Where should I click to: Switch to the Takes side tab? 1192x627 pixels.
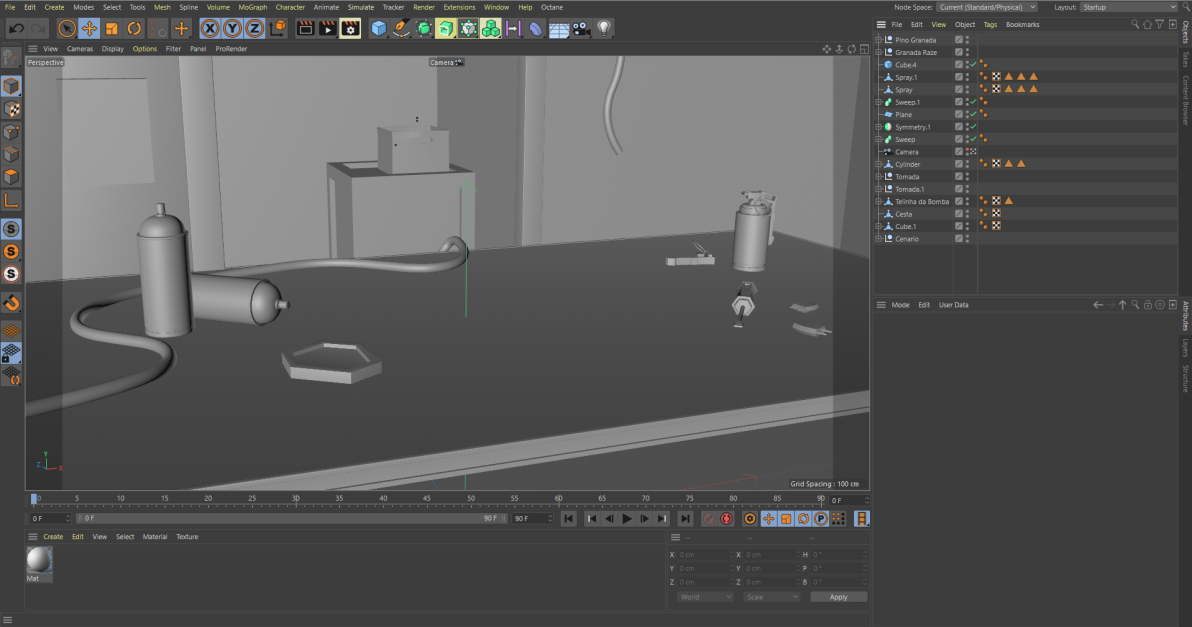(1185, 59)
